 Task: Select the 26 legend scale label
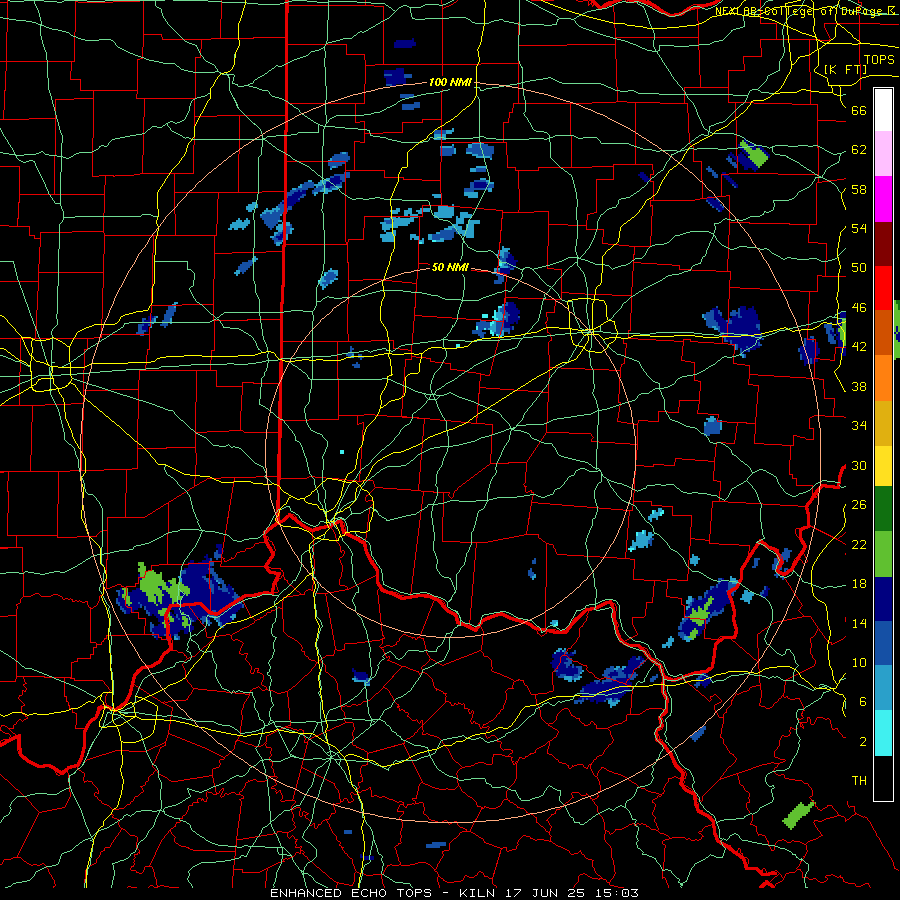[859, 505]
